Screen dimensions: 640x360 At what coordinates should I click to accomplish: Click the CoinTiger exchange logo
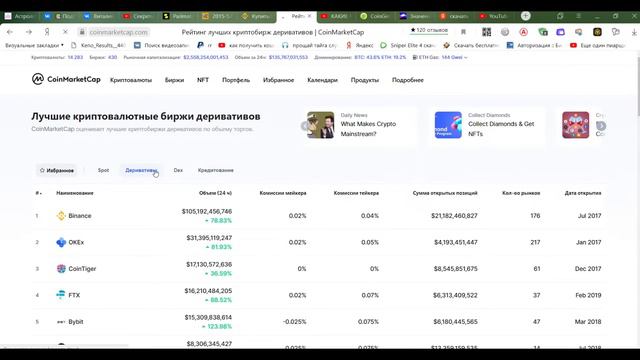click(x=61, y=269)
